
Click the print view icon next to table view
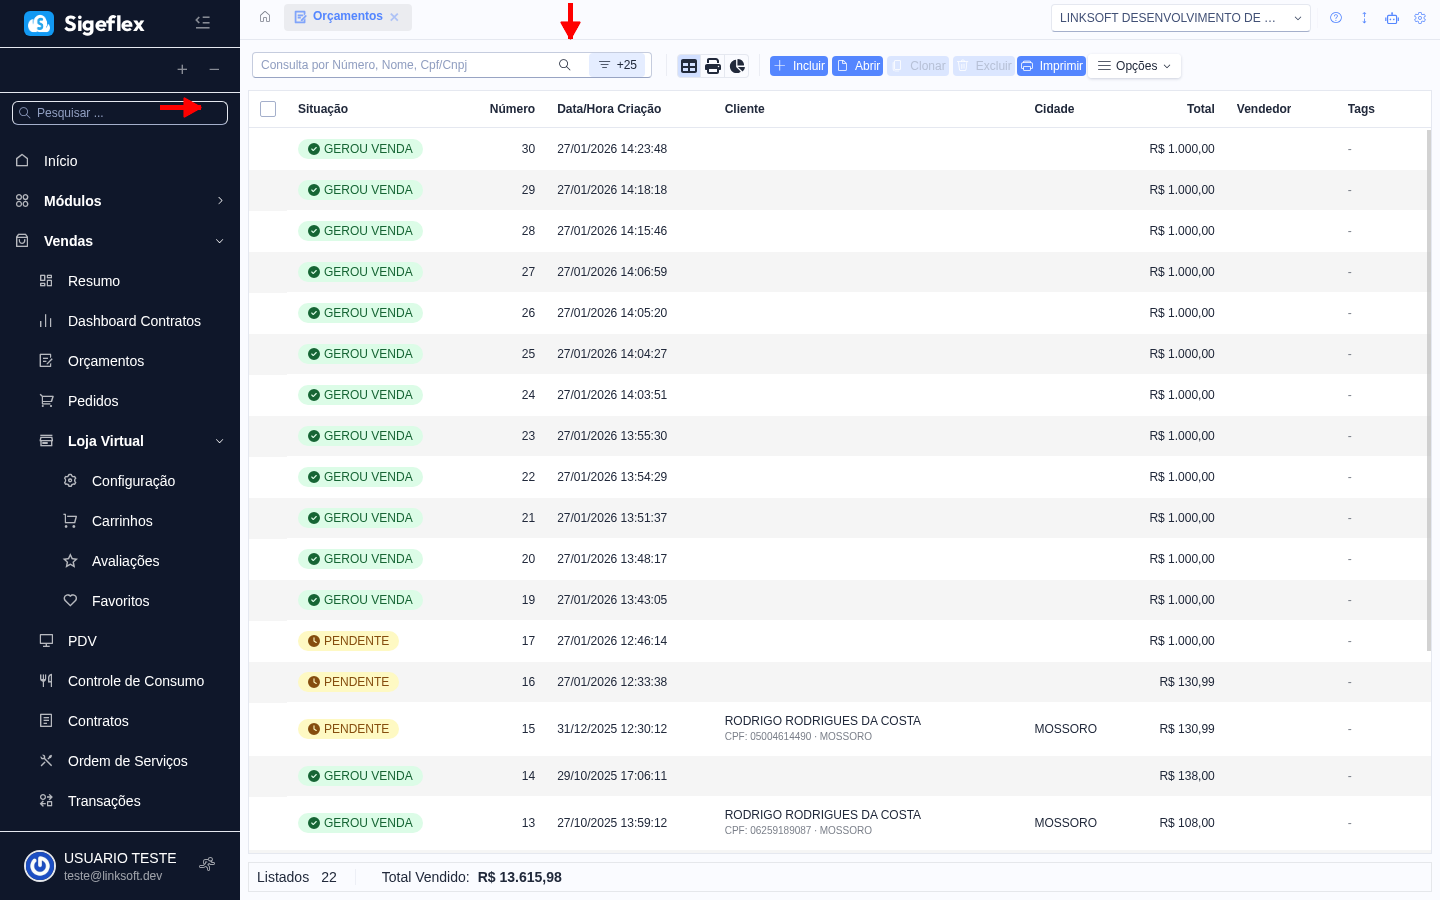(713, 65)
